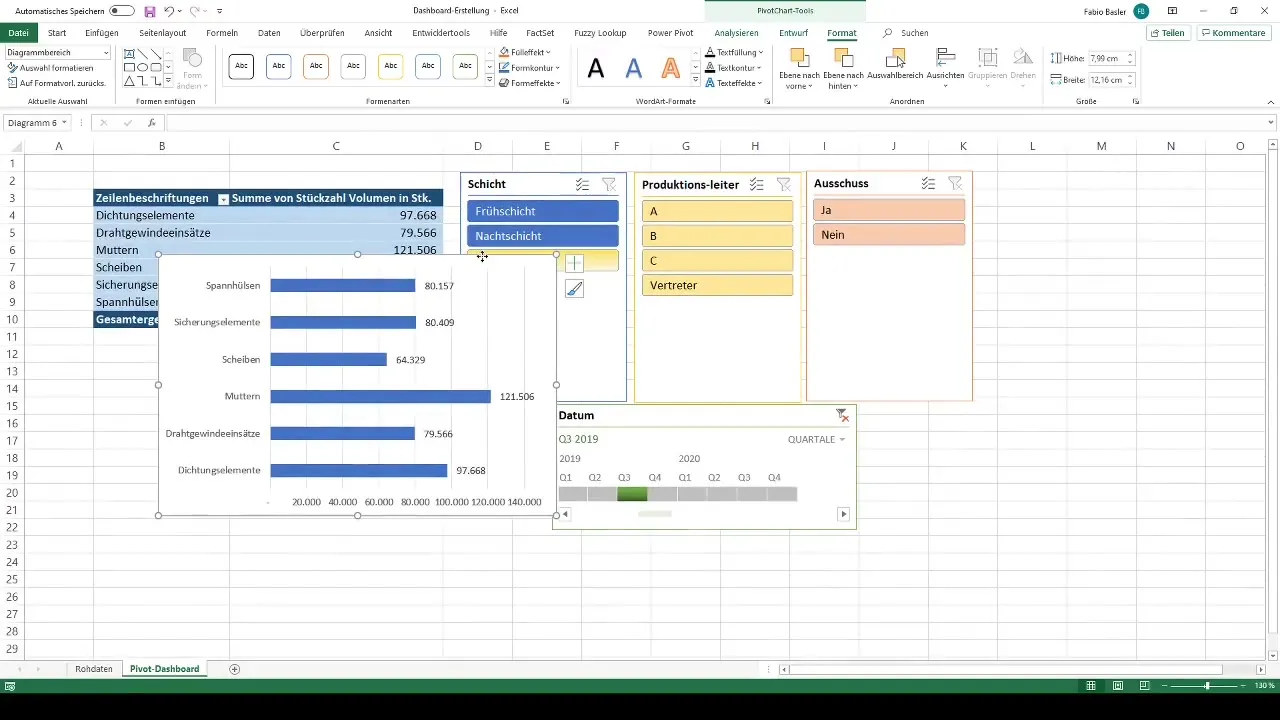Click the Undo arrow icon
Screen dimensions: 1280x720
(169, 11)
